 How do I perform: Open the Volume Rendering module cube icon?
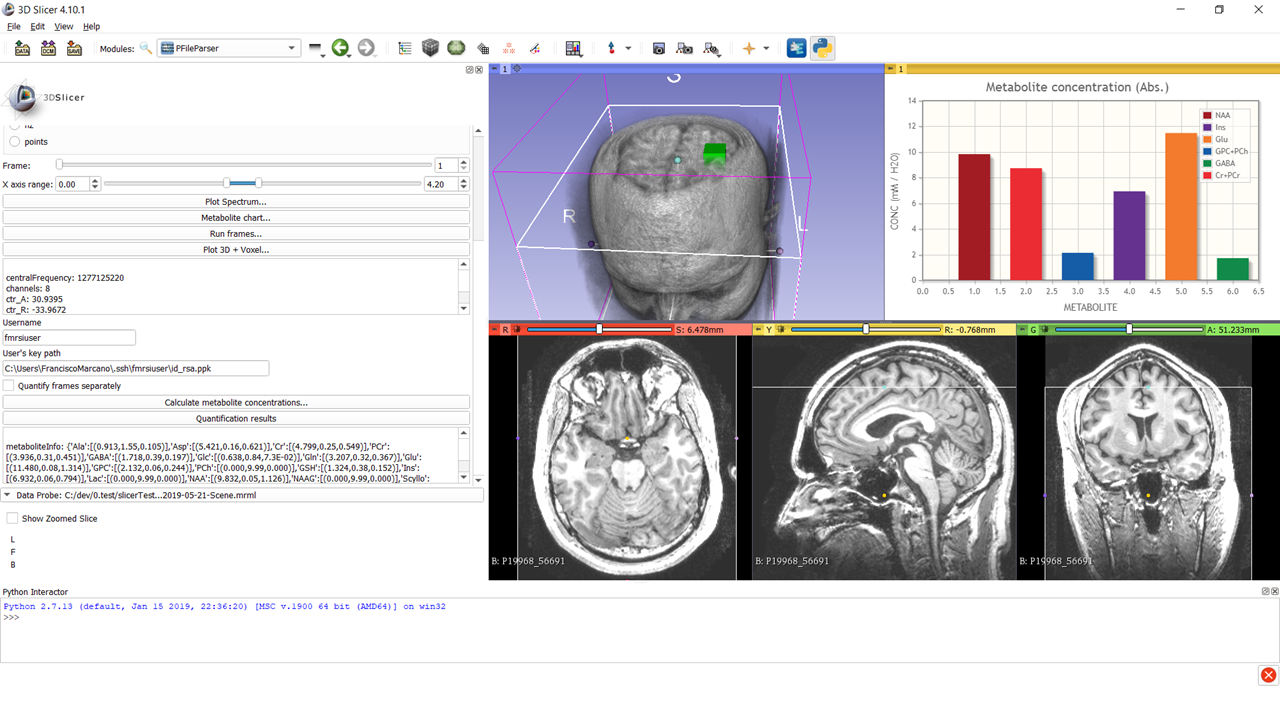tap(430, 48)
